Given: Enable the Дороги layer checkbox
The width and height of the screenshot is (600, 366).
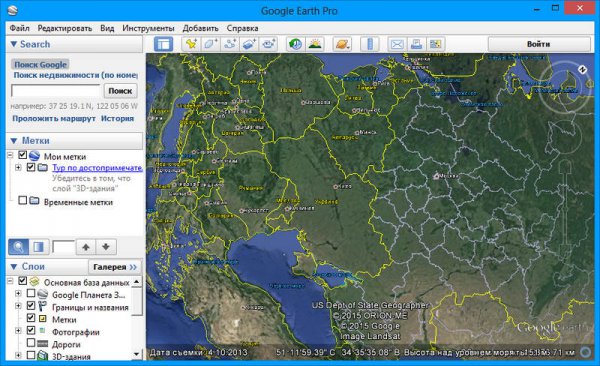Looking at the screenshot, I should point(31,342).
